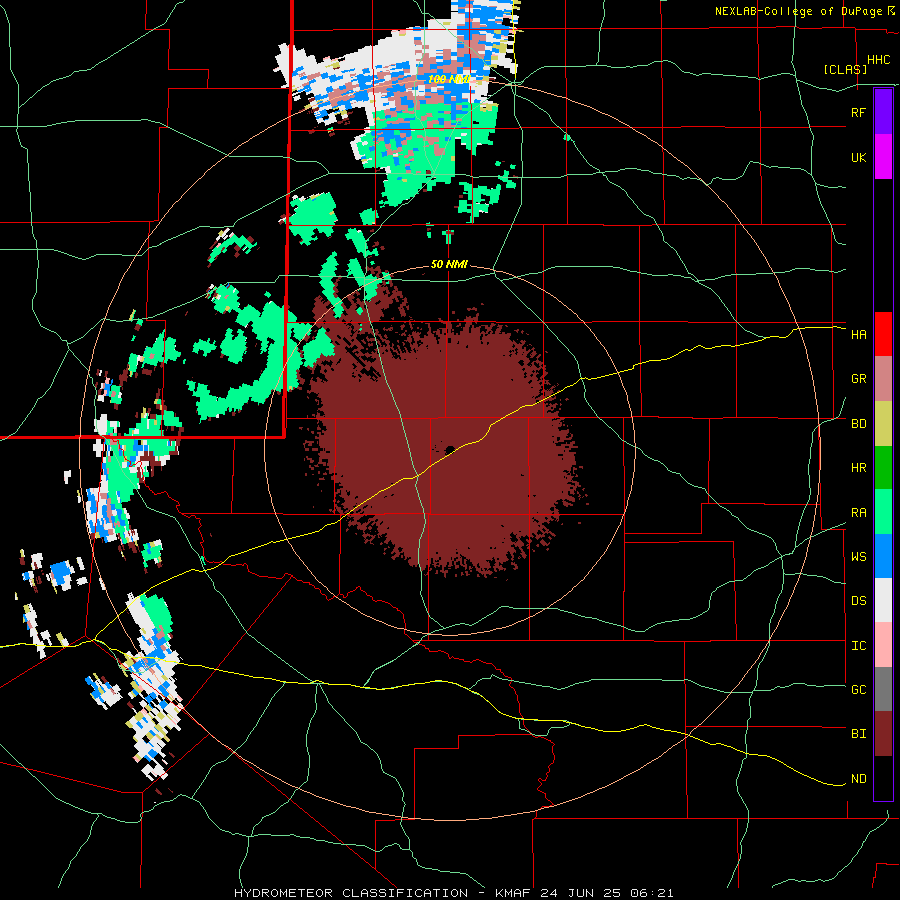Pick the HR dark green legend swatch
This screenshot has width=900, height=900.
click(x=883, y=468)
